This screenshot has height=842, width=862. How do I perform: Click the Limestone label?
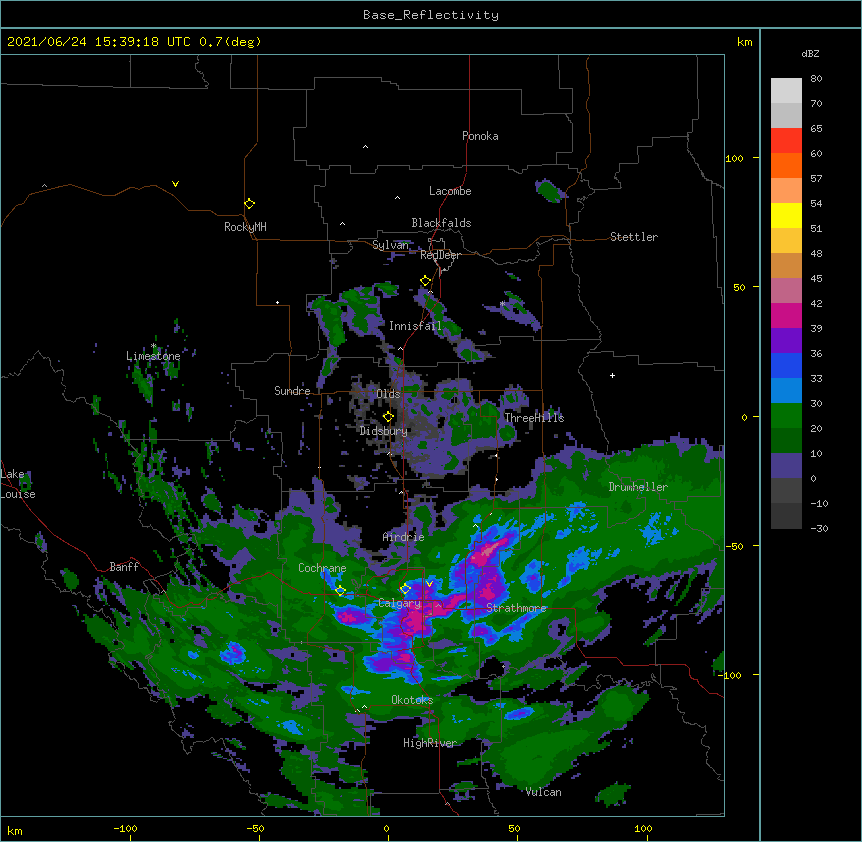(x=153, y=356)
